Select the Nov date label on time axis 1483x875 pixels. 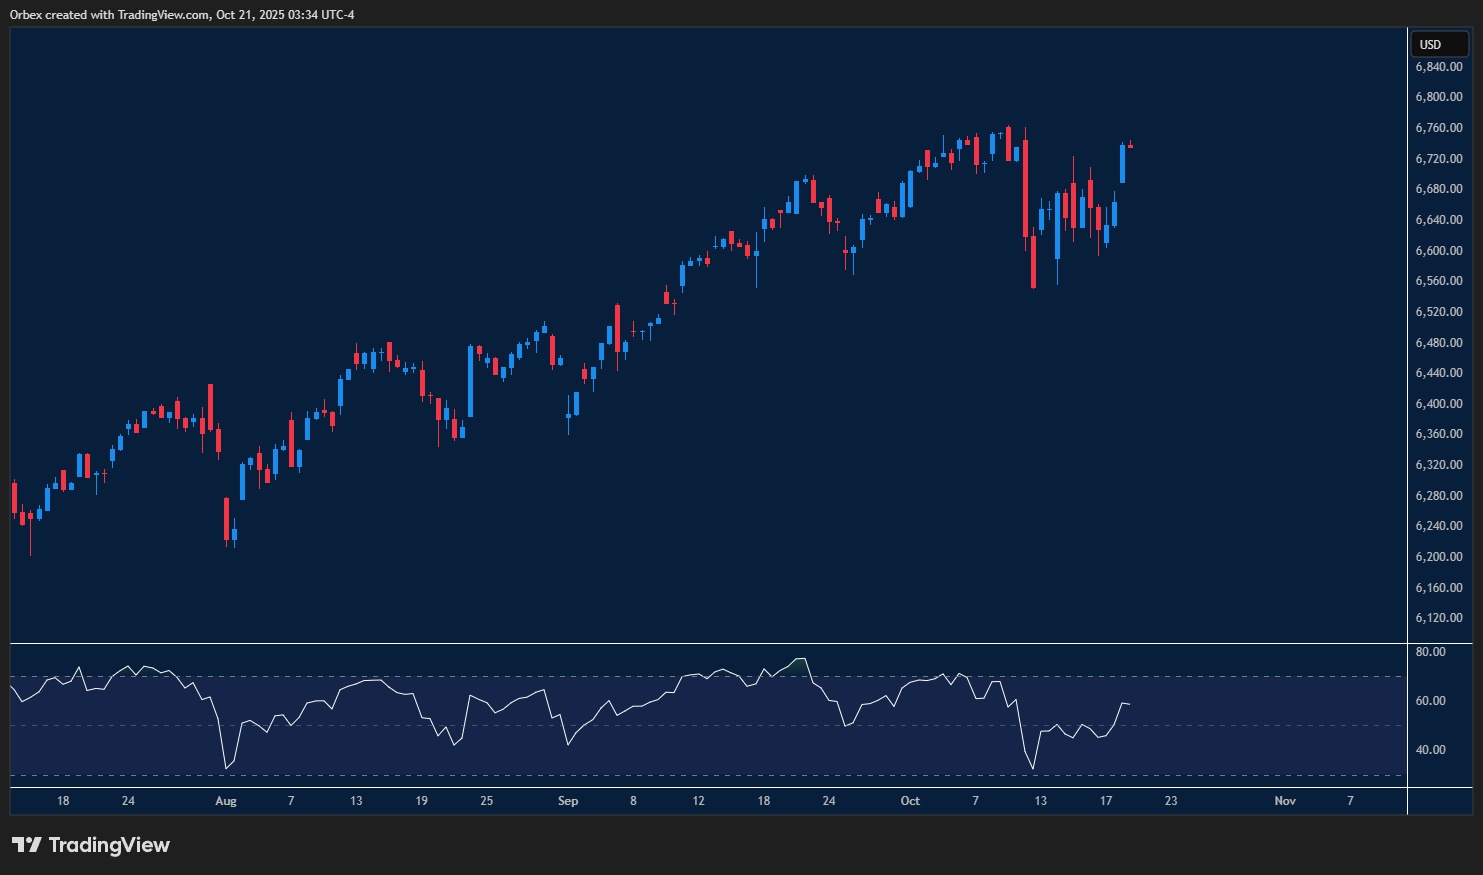(1285, 801)
